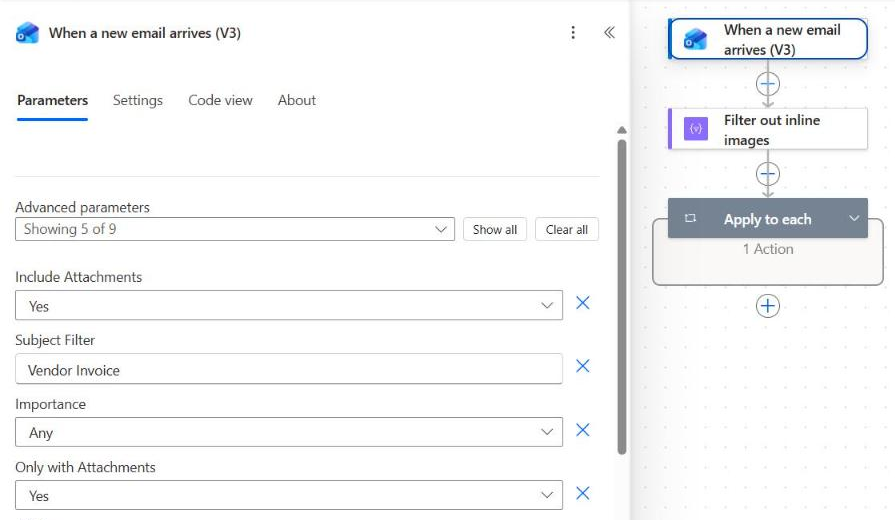Switch to the Parameters tab
Viewport: 895px width, 520px height.
[53, 100]
